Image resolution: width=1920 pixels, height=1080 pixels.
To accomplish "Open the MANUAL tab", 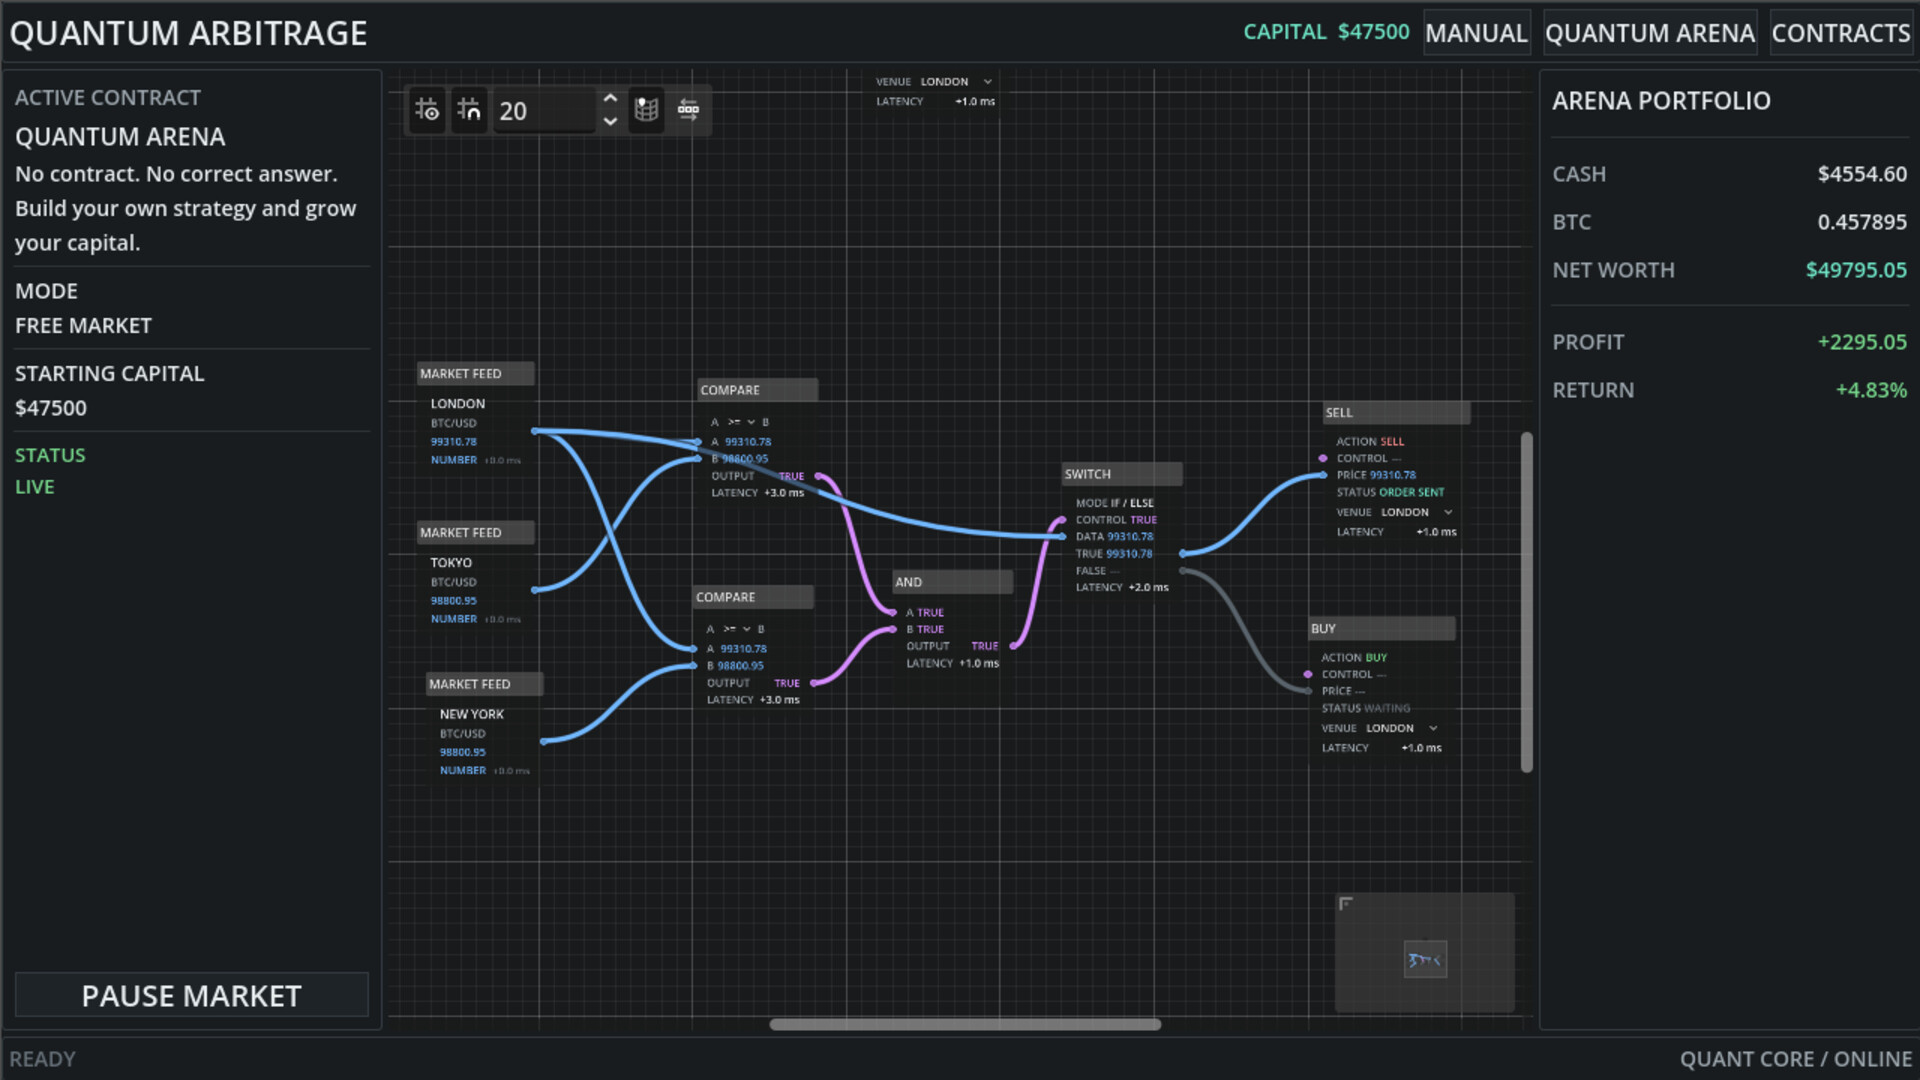I will [x=1476, y=33].
